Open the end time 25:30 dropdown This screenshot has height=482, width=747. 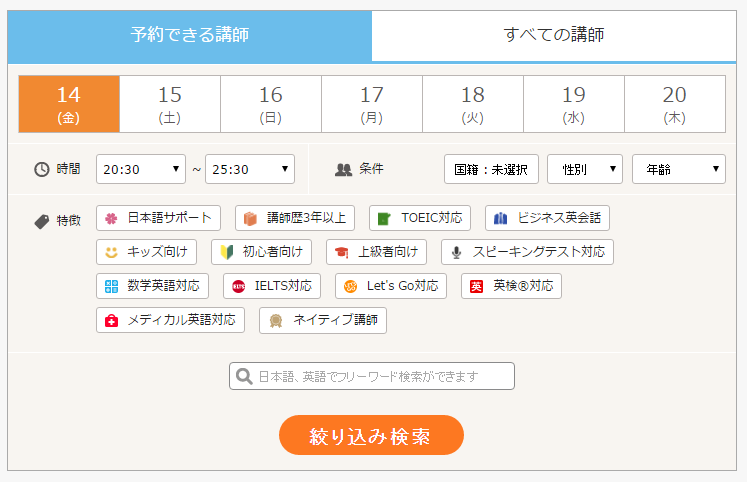pyautogui.click(x=250, y=169)
